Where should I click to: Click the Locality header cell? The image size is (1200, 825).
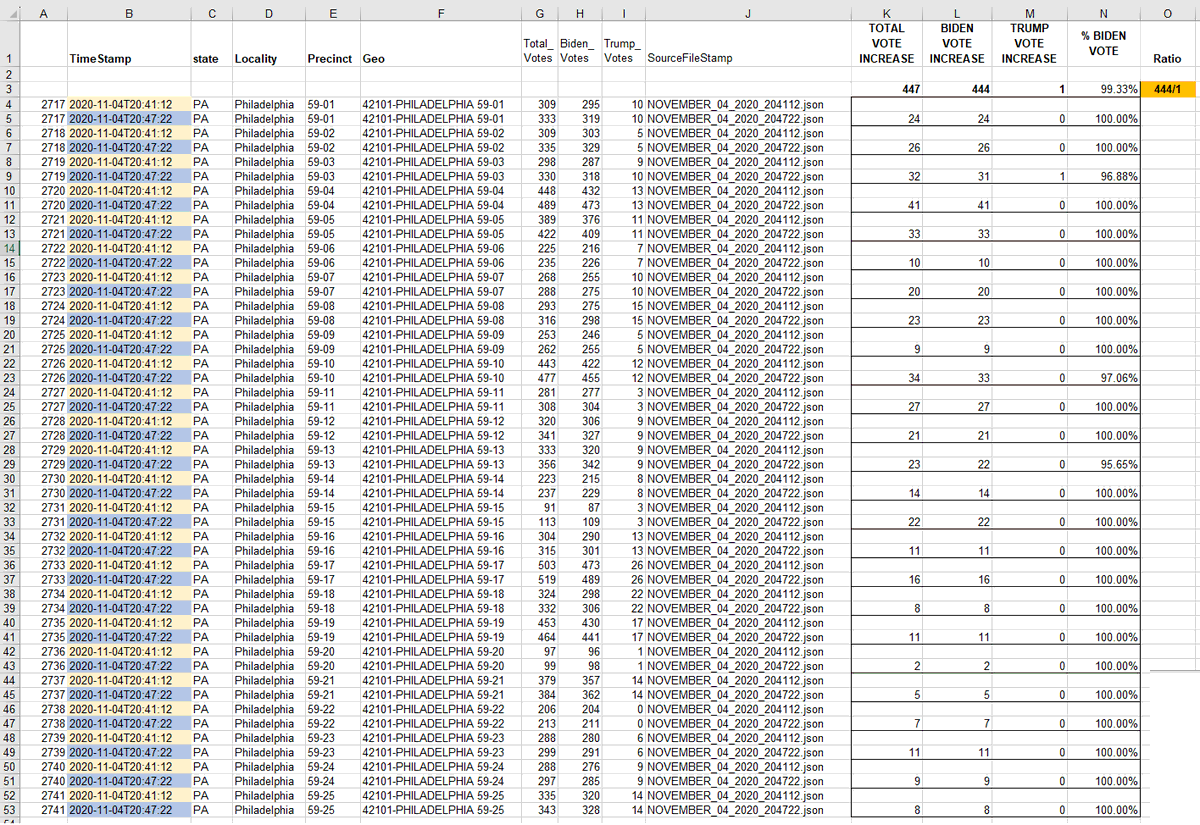click(267, 44)
